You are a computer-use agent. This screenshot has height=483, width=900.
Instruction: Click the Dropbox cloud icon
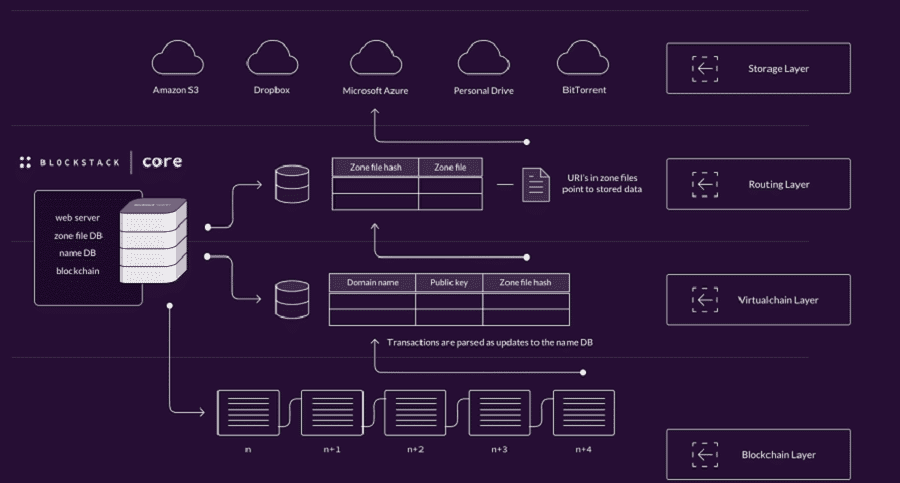[x=272, y=57]
